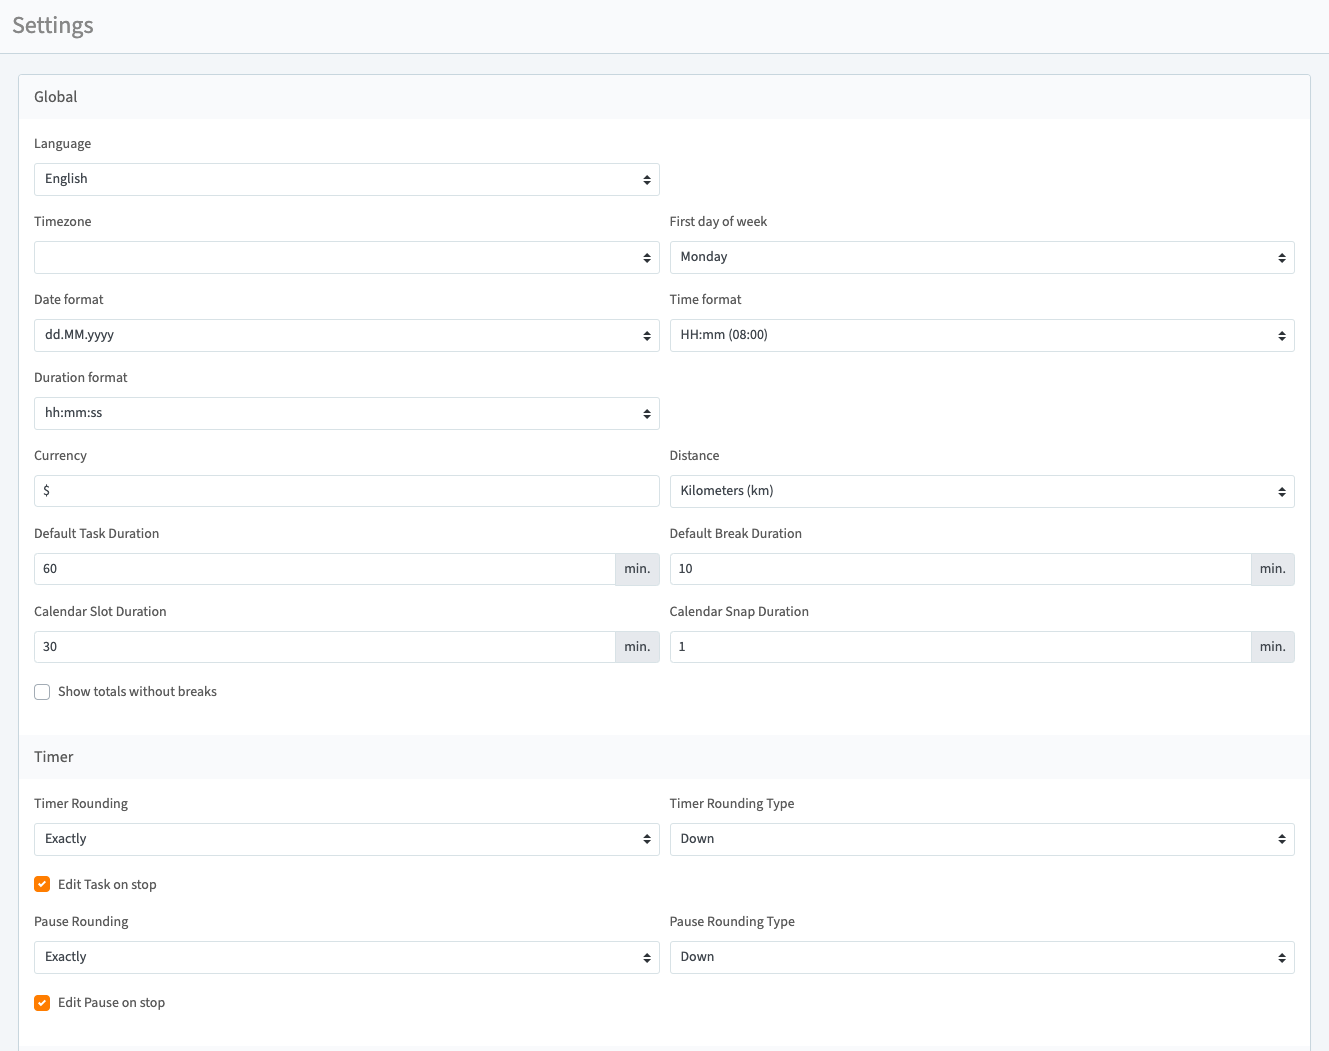The image size is (1329, 1051).
Task: Open the Language dropdown
Action: [x=346, y=179]
